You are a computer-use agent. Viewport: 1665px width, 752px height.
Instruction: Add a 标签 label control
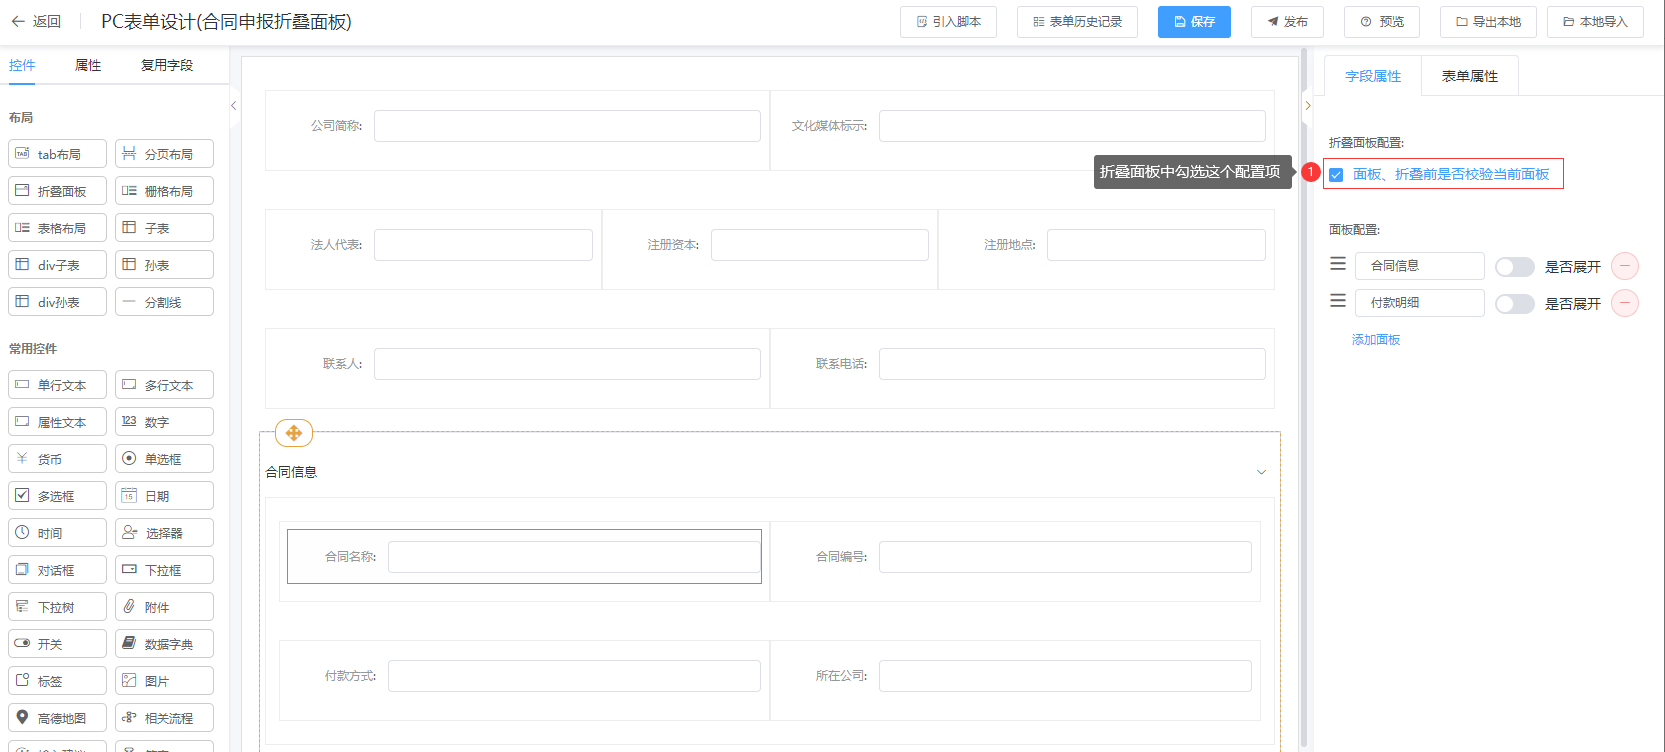coord(57,681)
